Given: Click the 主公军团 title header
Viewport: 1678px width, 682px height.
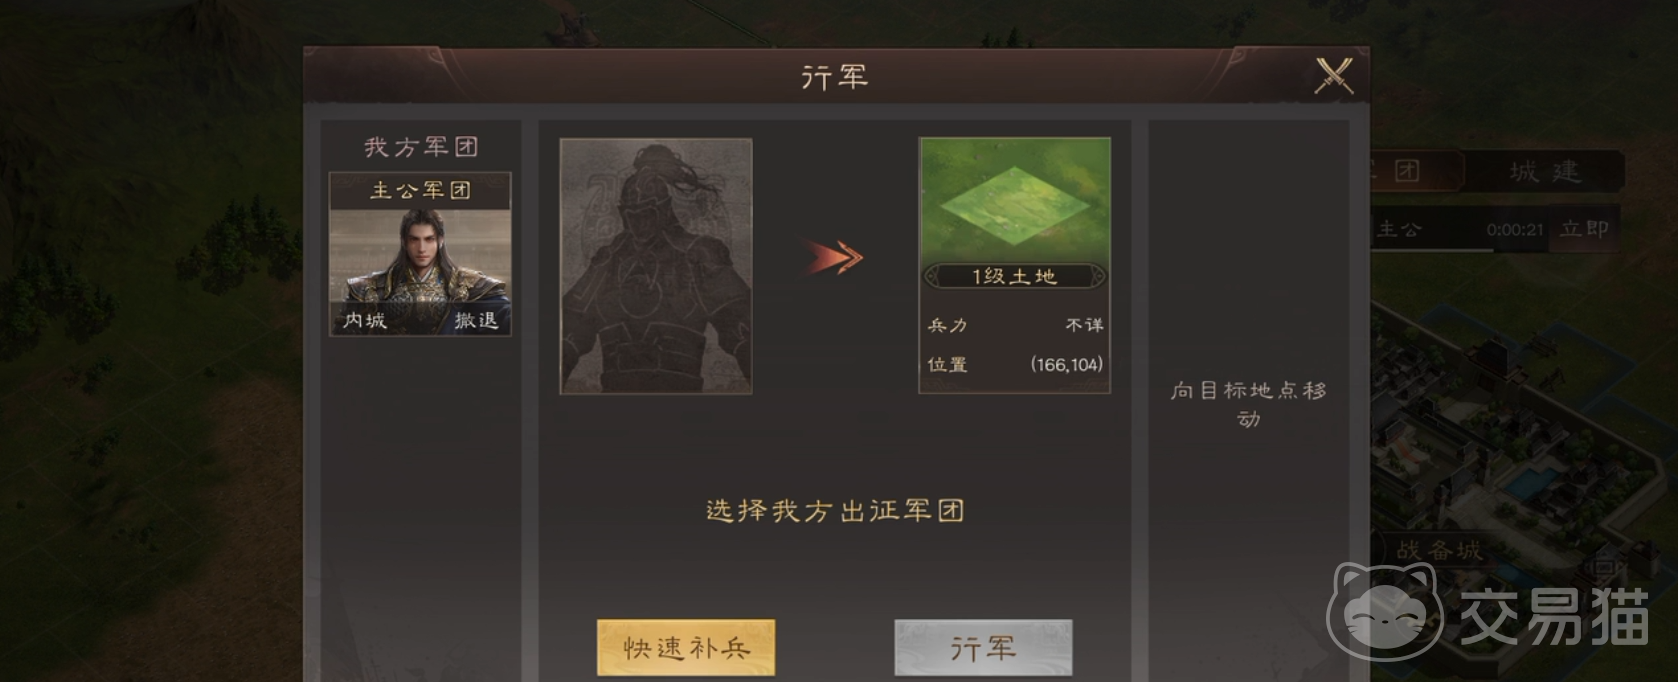Looking at the screenshot, I should [x=420, y=191].
